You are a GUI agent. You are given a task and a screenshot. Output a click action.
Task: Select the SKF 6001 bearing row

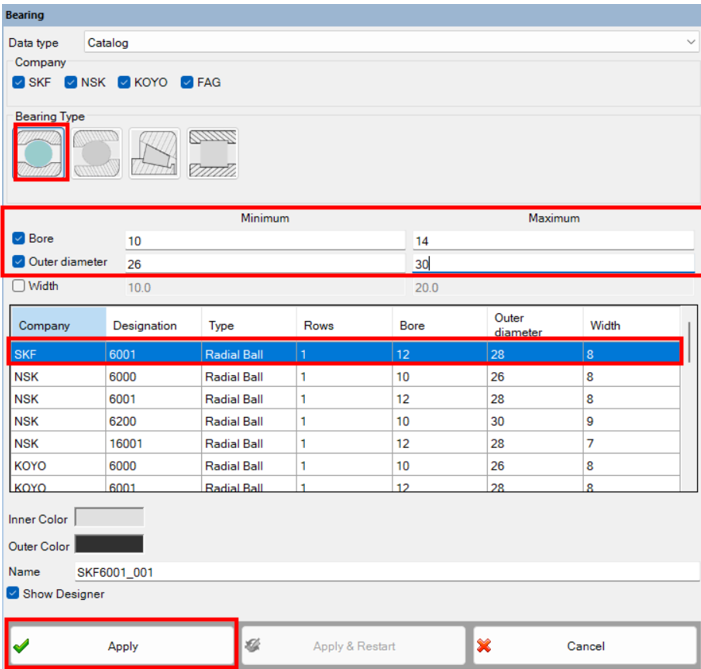click(x=345, y=354)
